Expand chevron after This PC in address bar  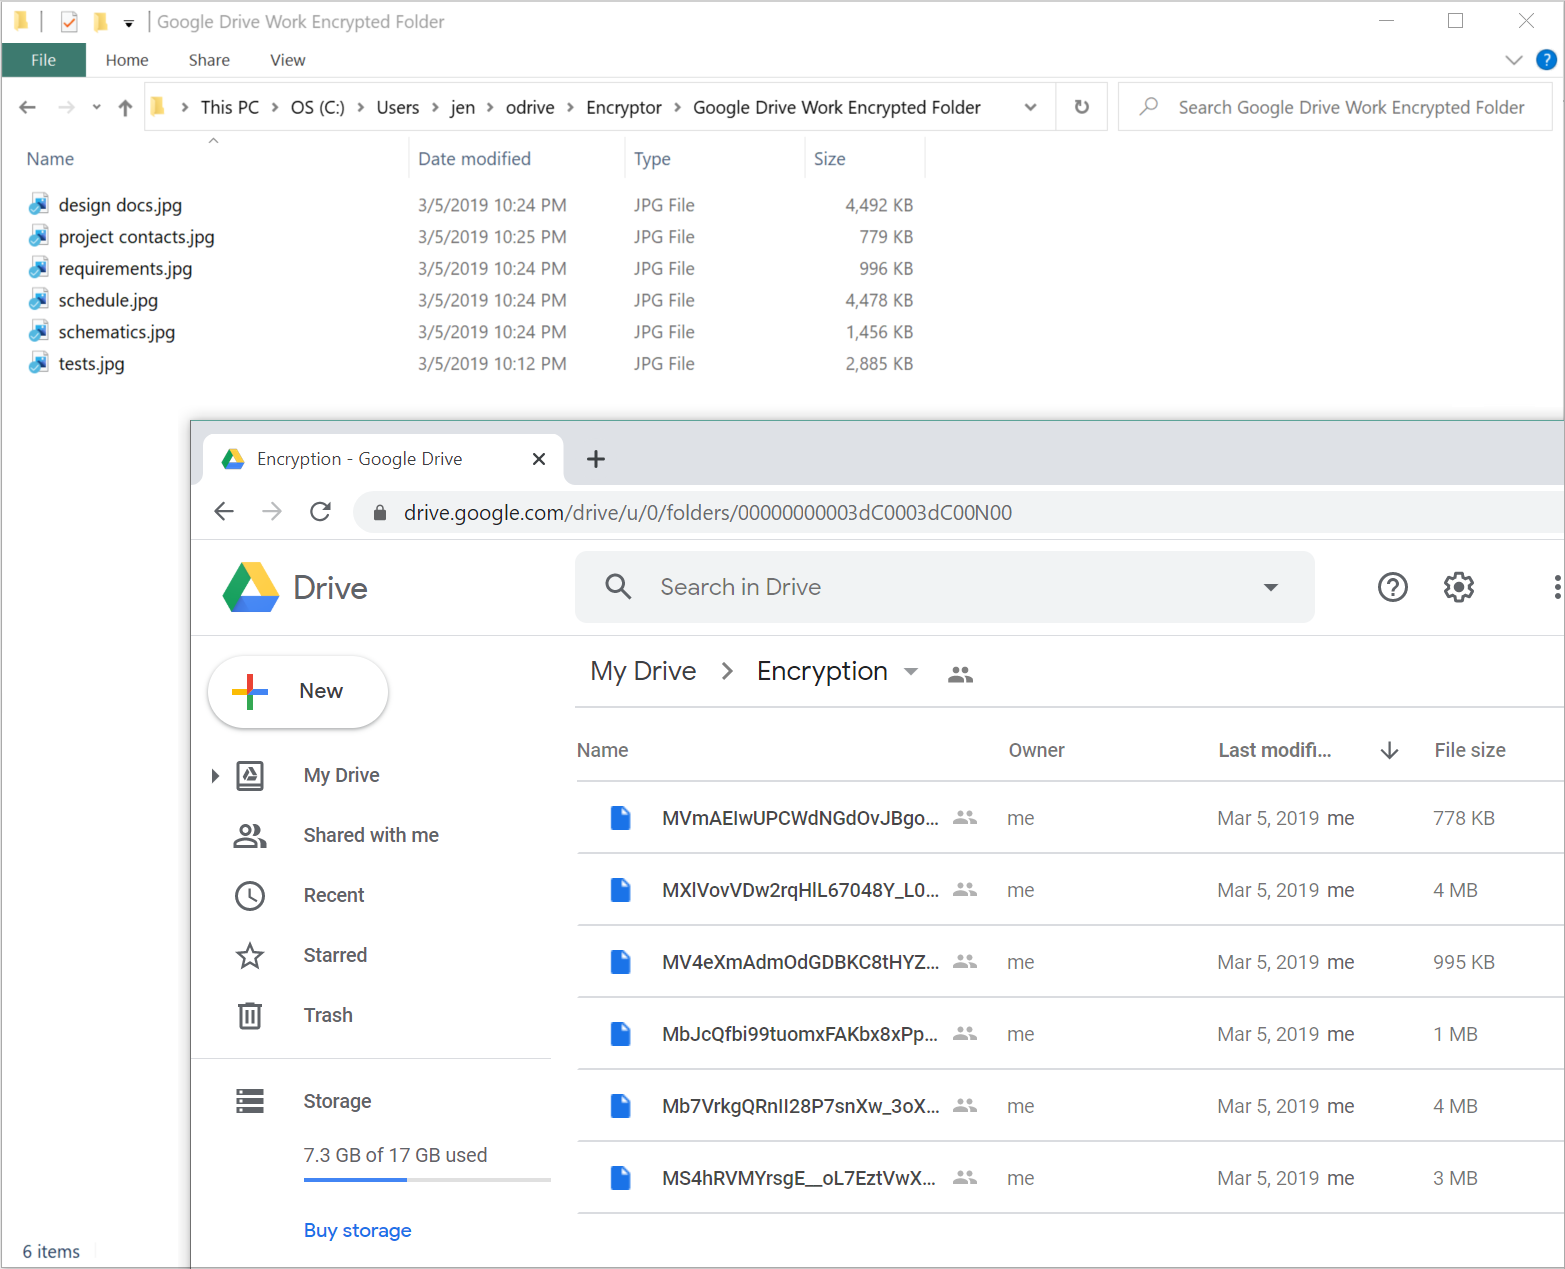[x=274, y=107]
